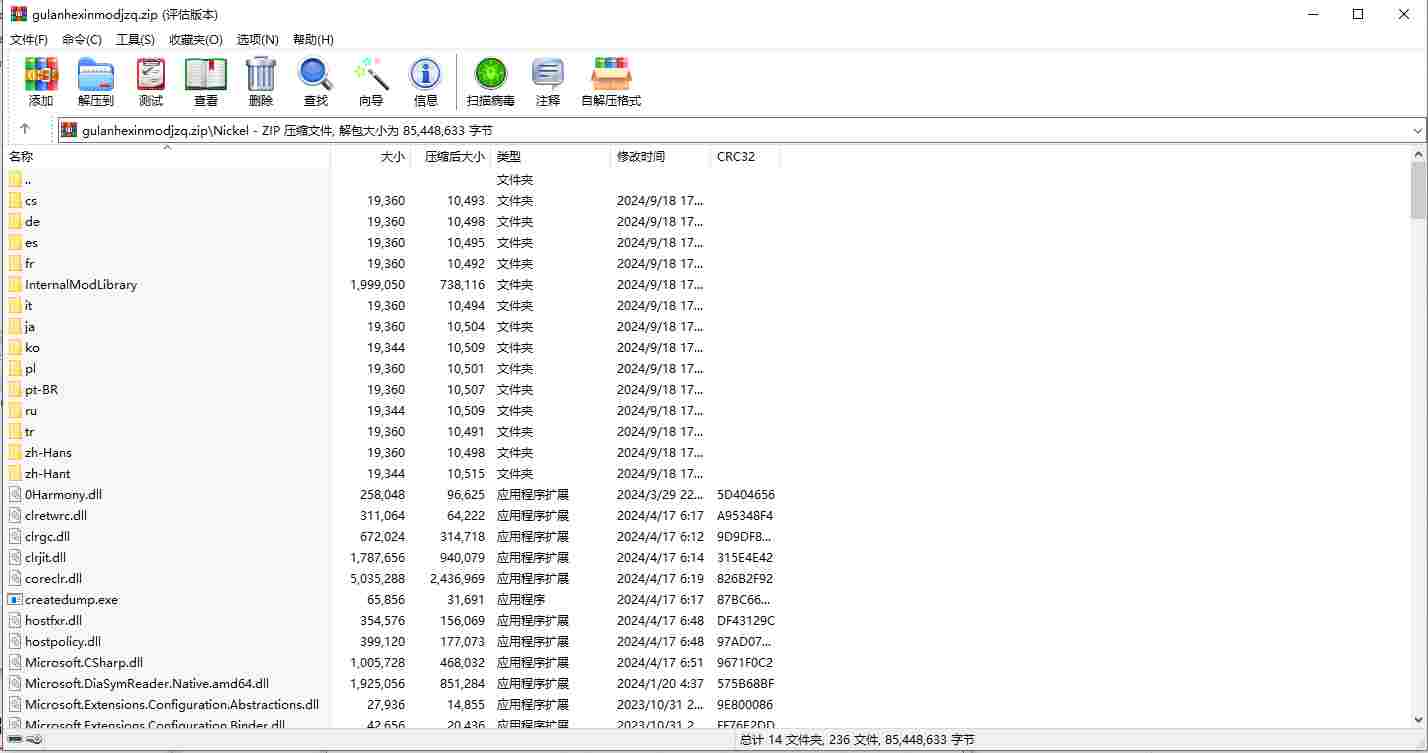
Task: Sort by Modified (修改时间) column header
Action: (660, 156)
